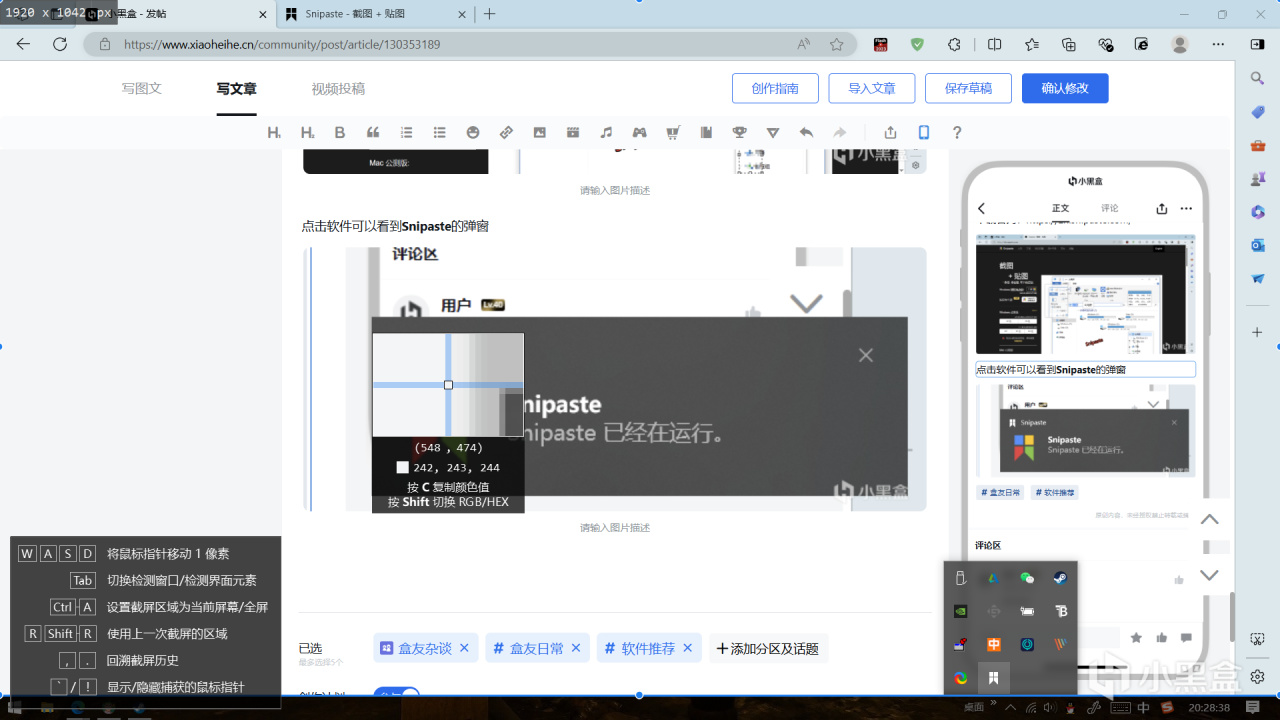Click the 请输入图片描述 field under the Snipaste image
The height and width of the screenshot is (720, 1280).
pos(615,528)
